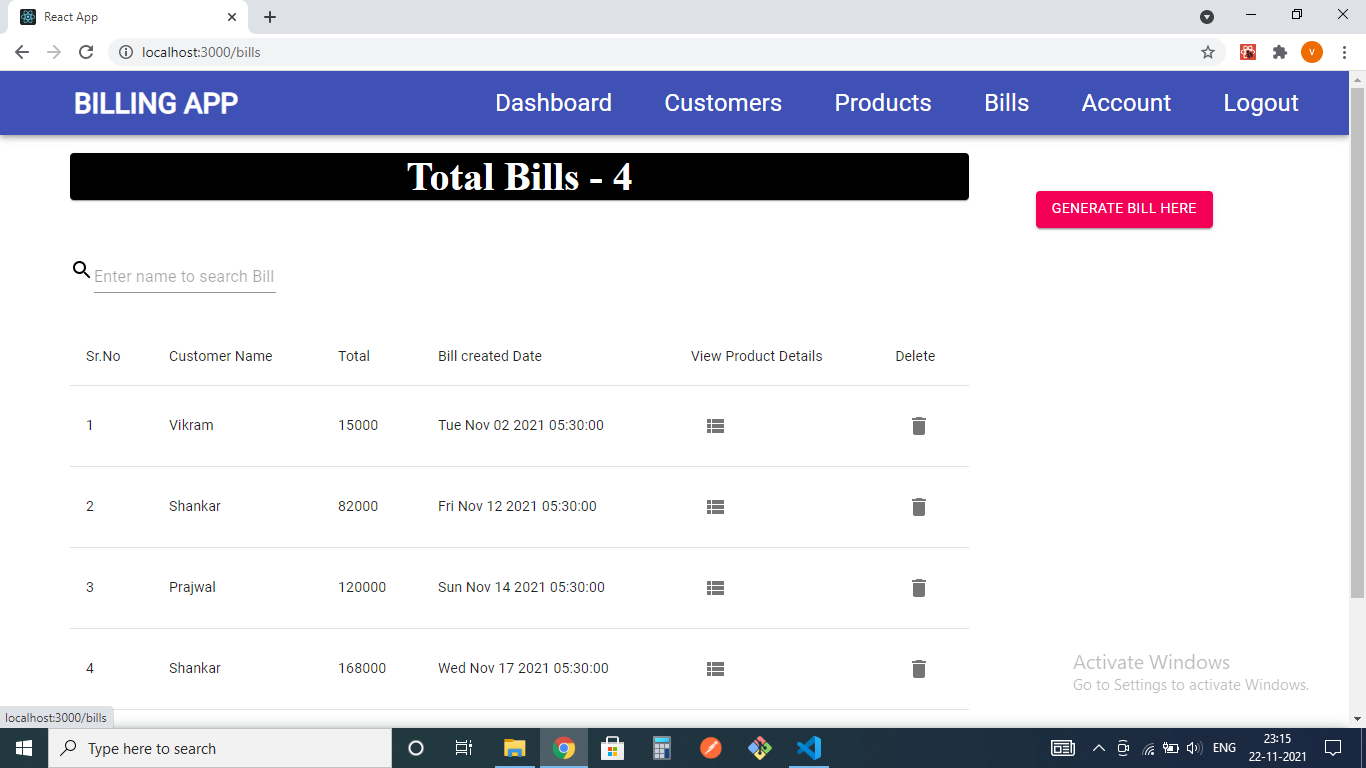View product details for Prajwal's bill
Screen dimensions: 1366x768
pos(715,587)
